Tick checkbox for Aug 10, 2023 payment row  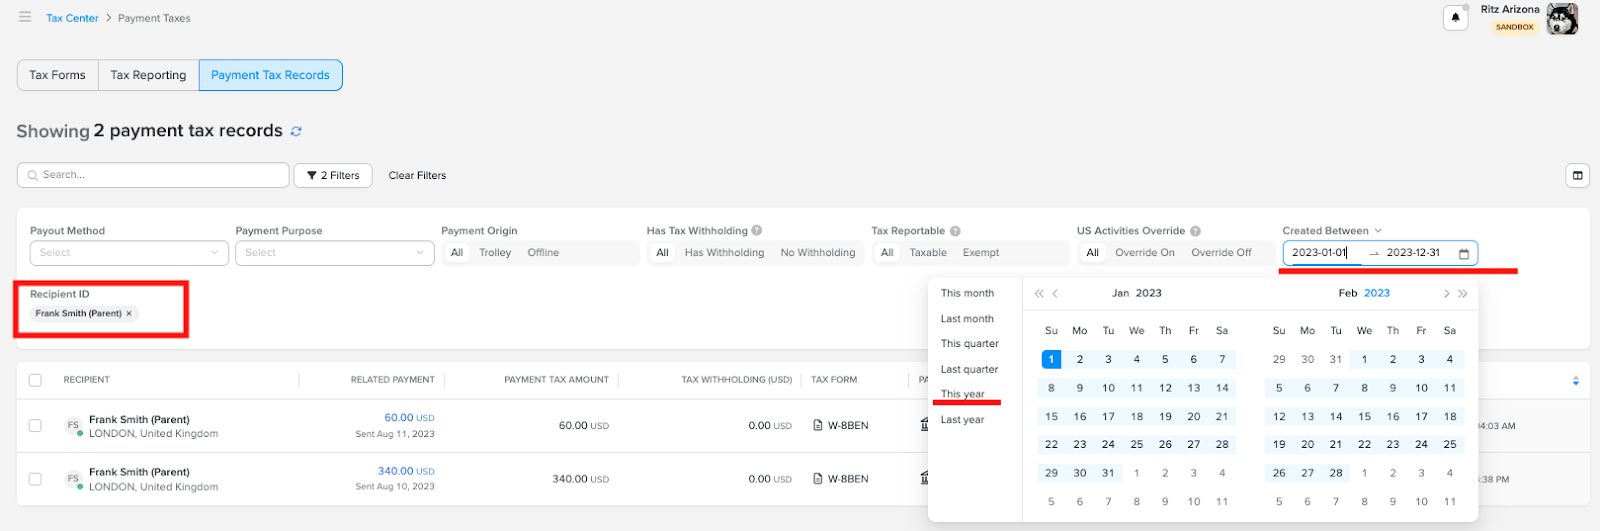[x=36, y=478]
